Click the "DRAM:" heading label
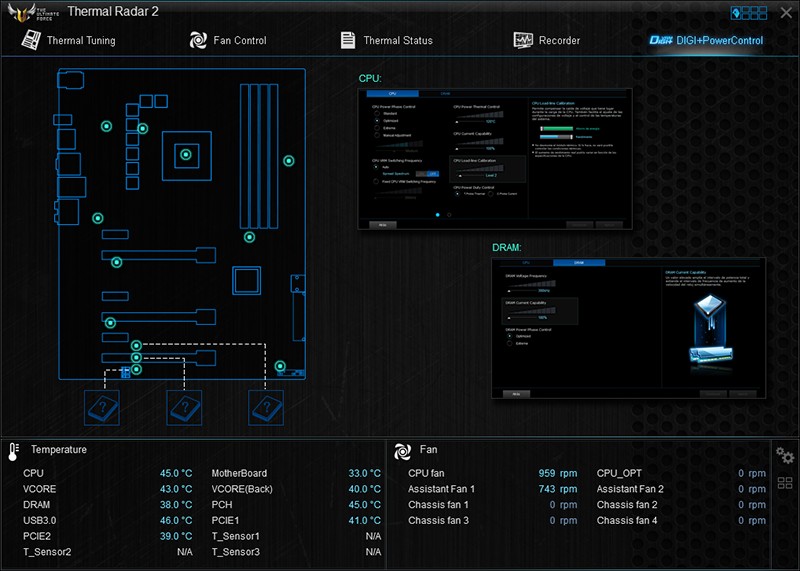This screenshot has height=571, width=800. (x=507, y=247)
